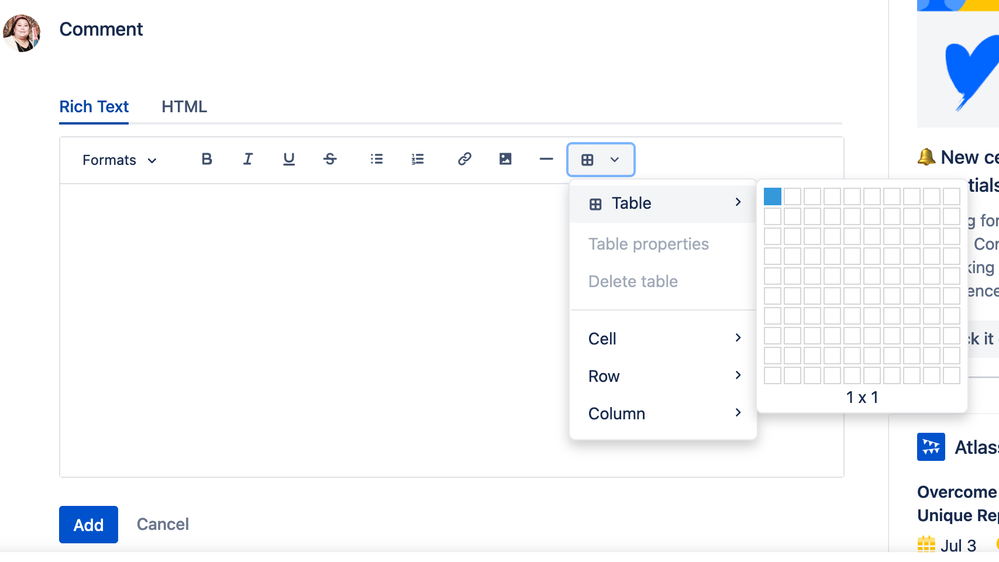Expand the Row submenu
Viewport: 999px width, 562px height.
click(663, 376)
